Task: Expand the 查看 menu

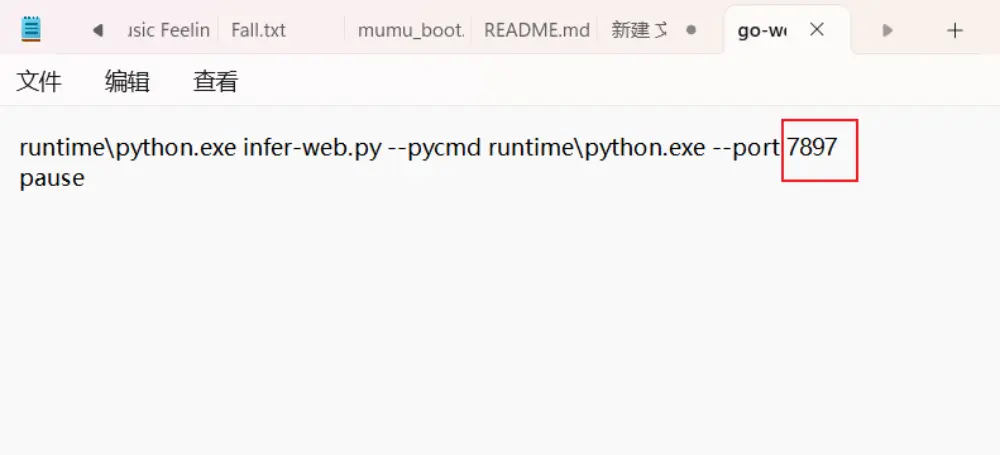Action: click(215, 82)
